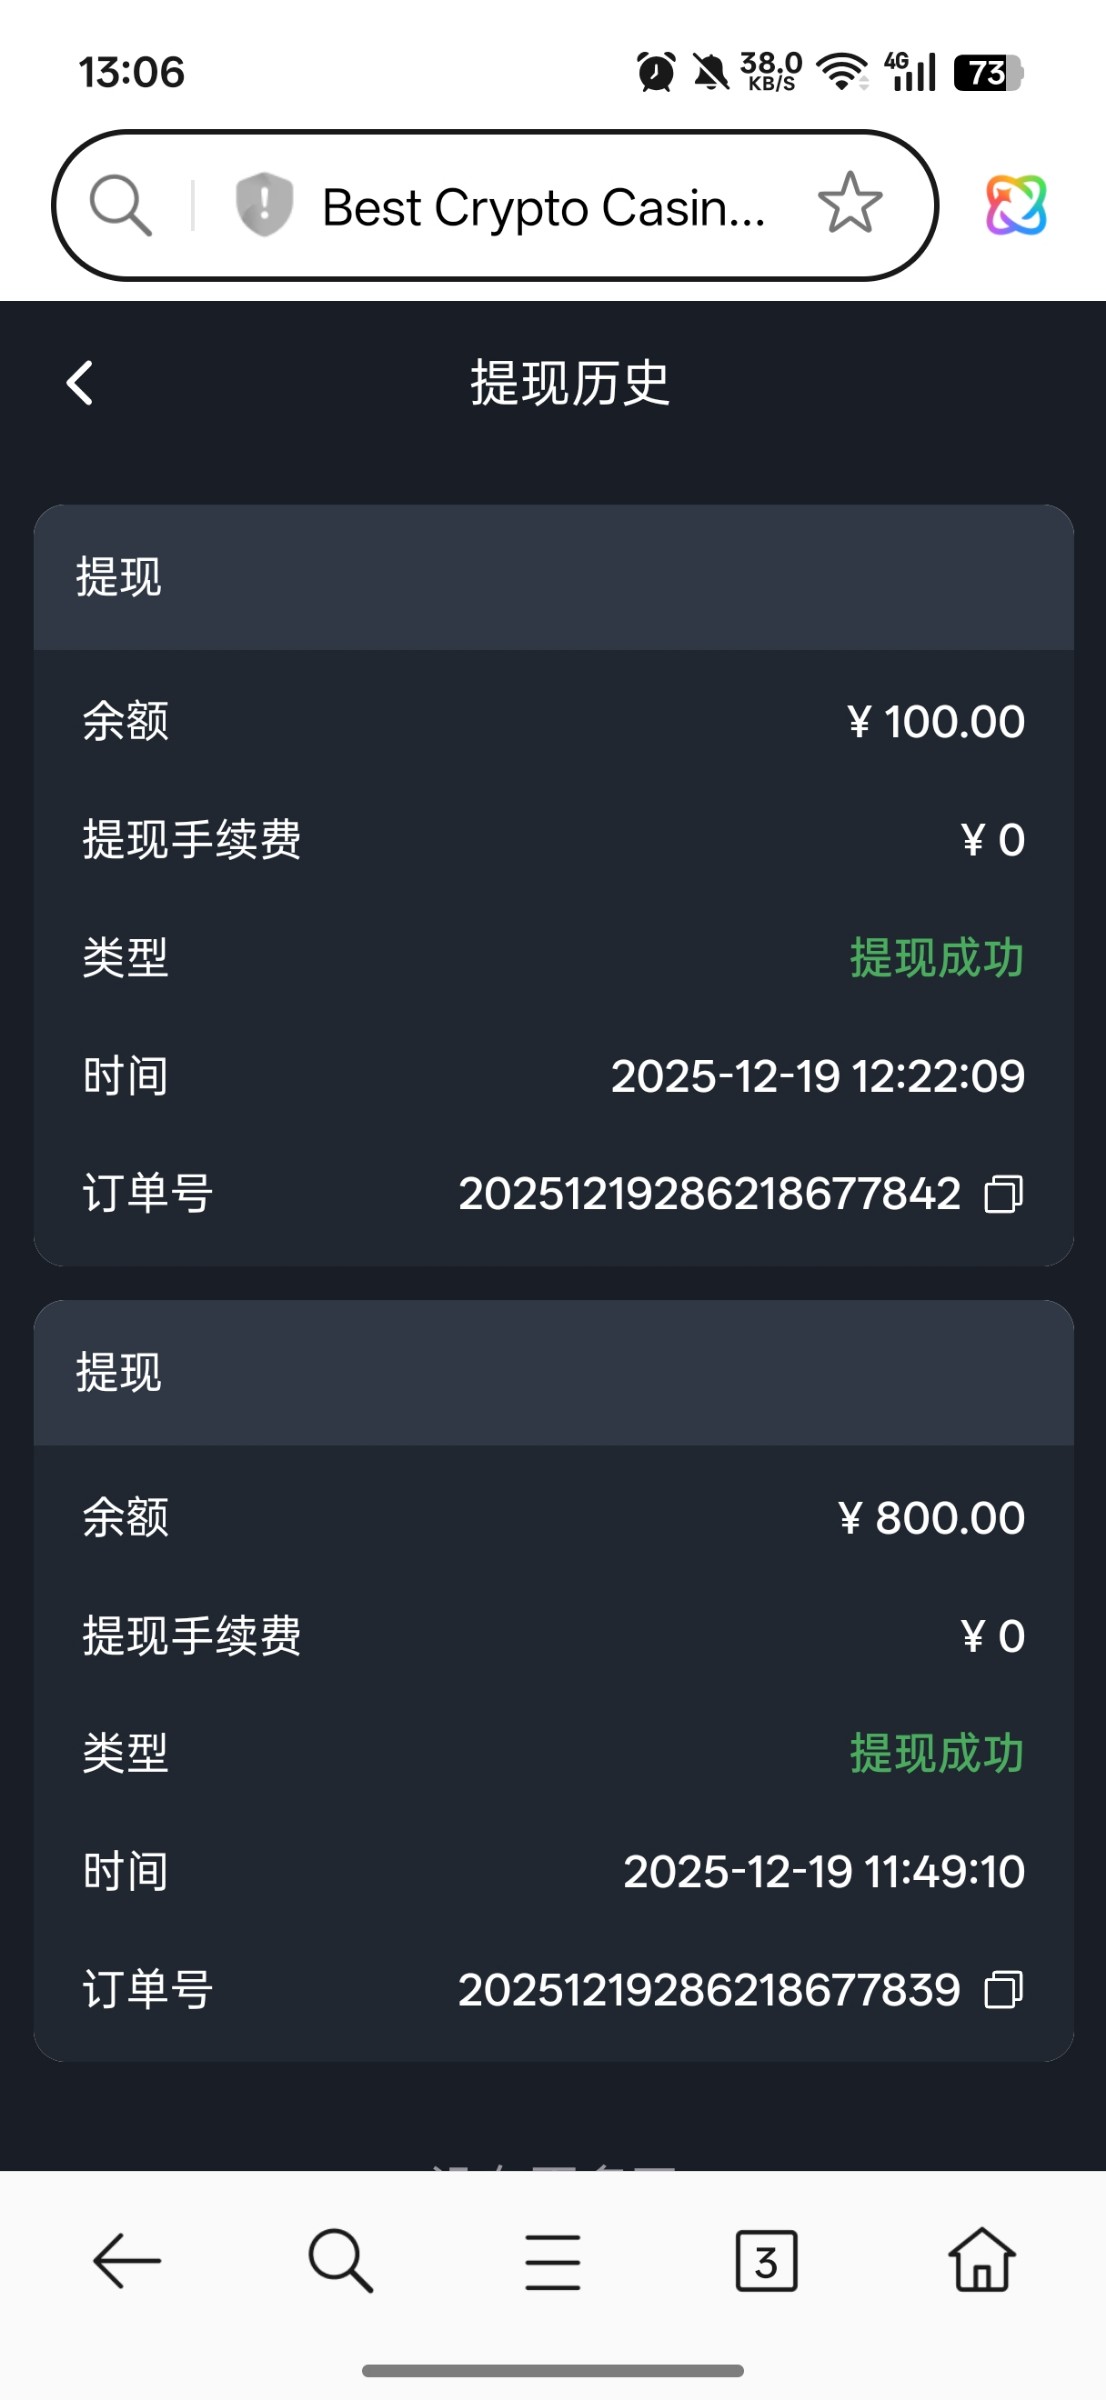Go back using browser back arrow
Viewport: 1106px width, 2400px height.
pyautogui.click(x=127, y=2260)
